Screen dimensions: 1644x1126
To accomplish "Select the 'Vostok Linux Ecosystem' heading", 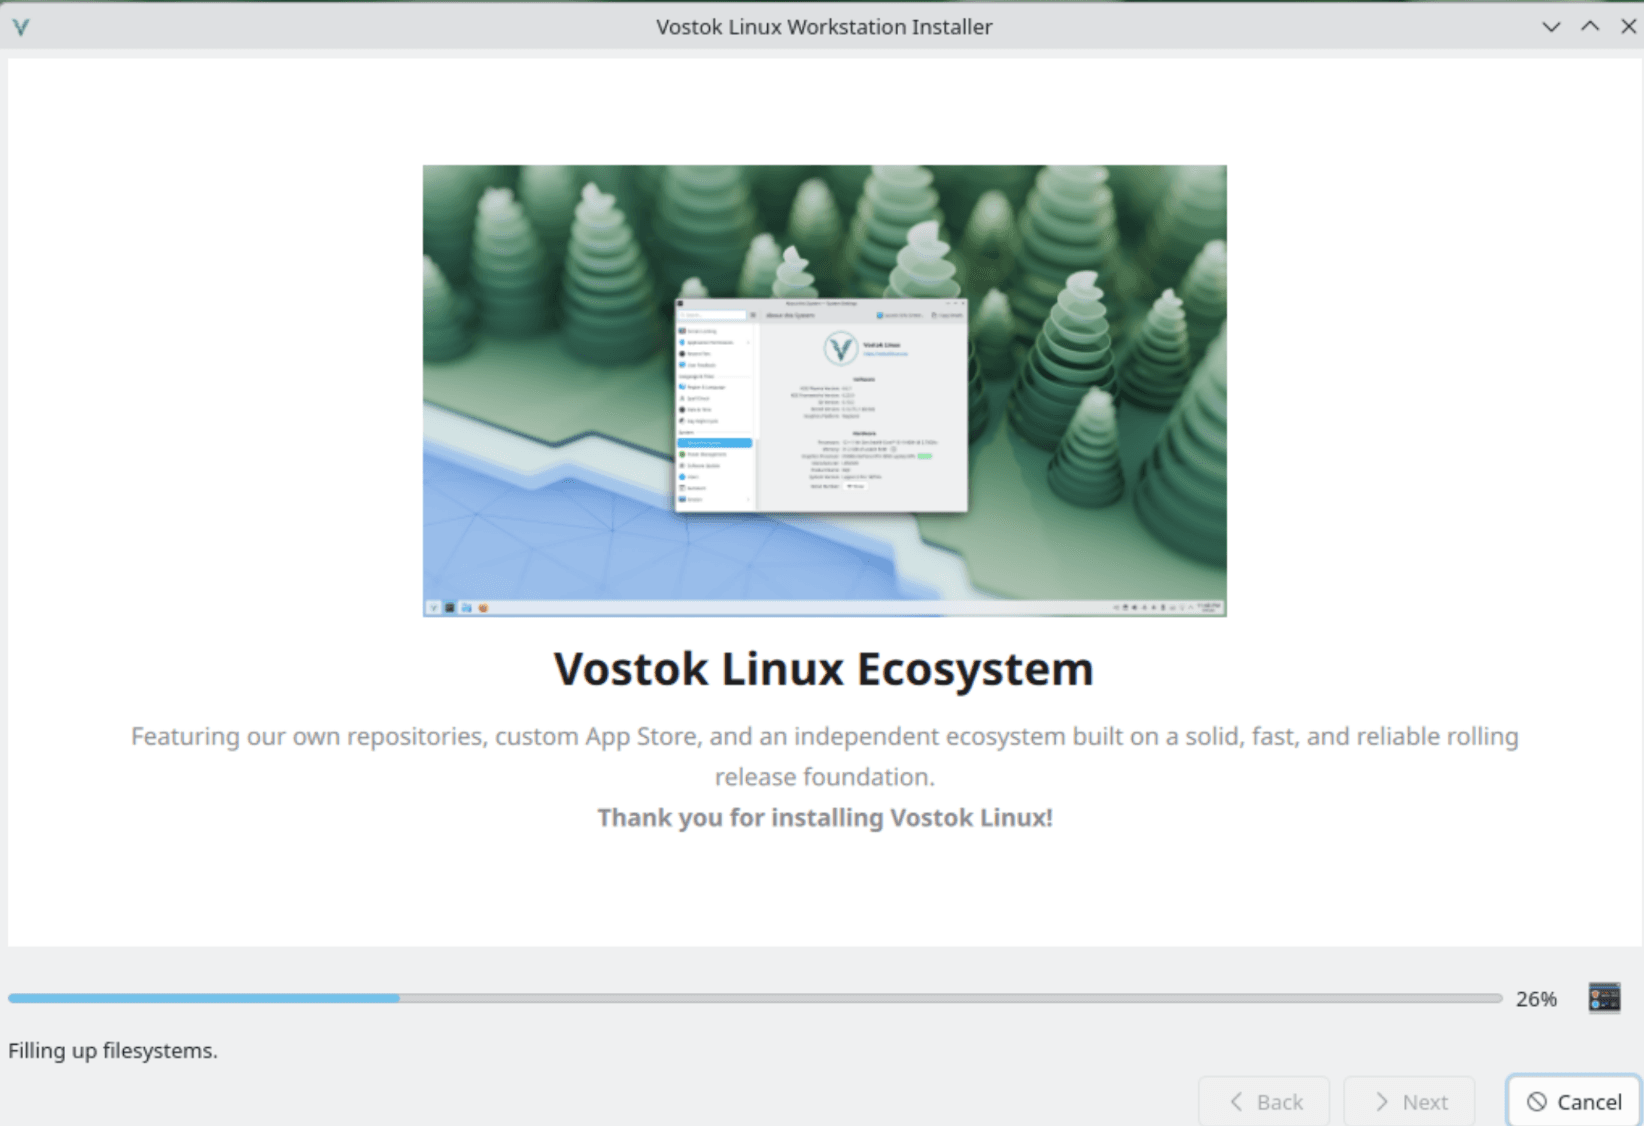I will [x=823, y=669].
